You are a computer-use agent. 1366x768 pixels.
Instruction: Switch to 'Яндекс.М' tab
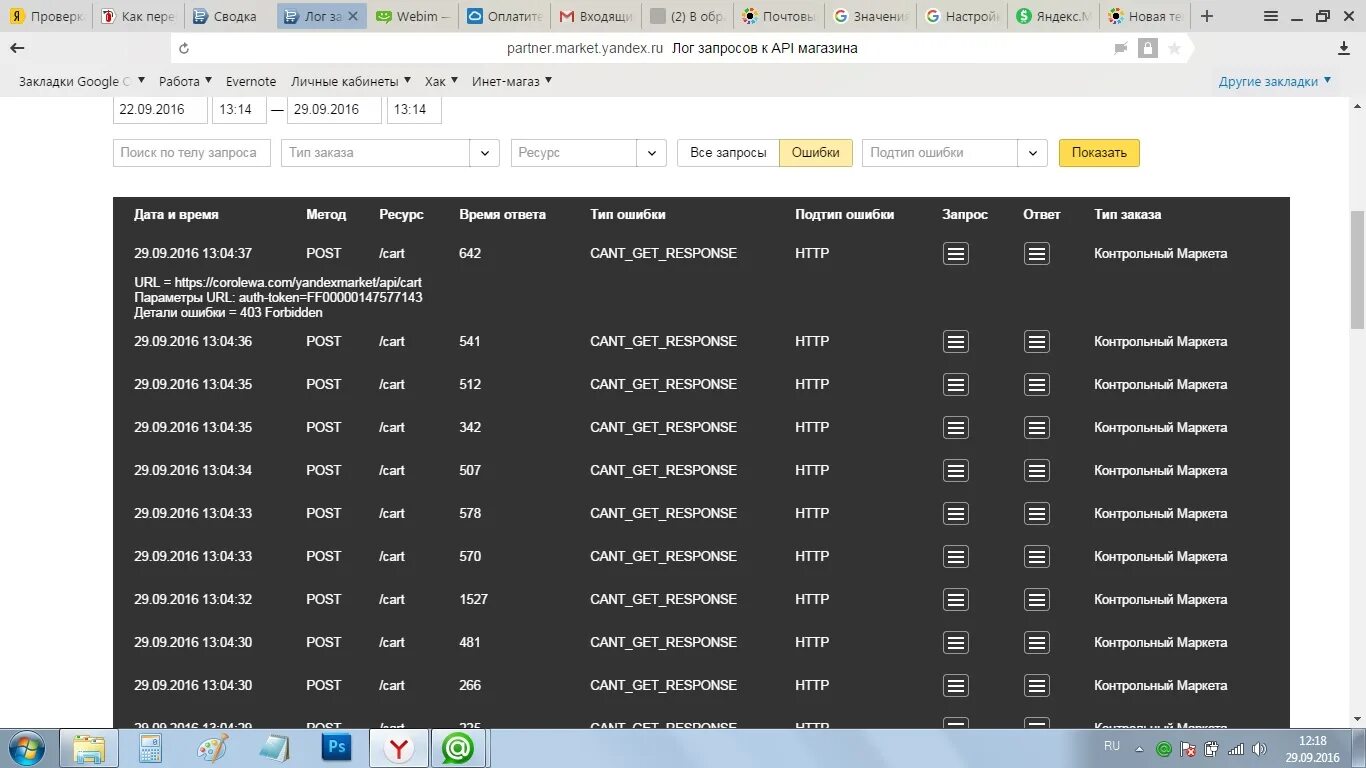pyautogui.click(x=1053, y=16)
